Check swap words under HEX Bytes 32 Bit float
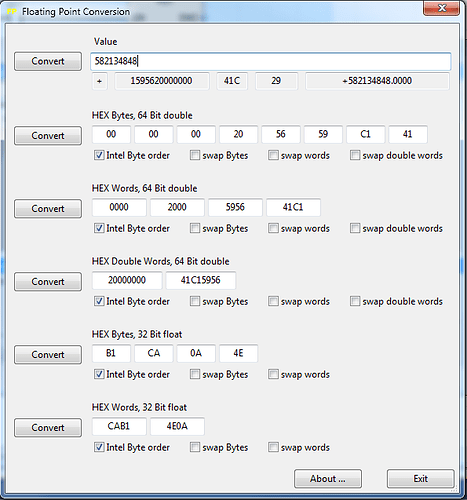467x500 pixels. pos(273,374)
